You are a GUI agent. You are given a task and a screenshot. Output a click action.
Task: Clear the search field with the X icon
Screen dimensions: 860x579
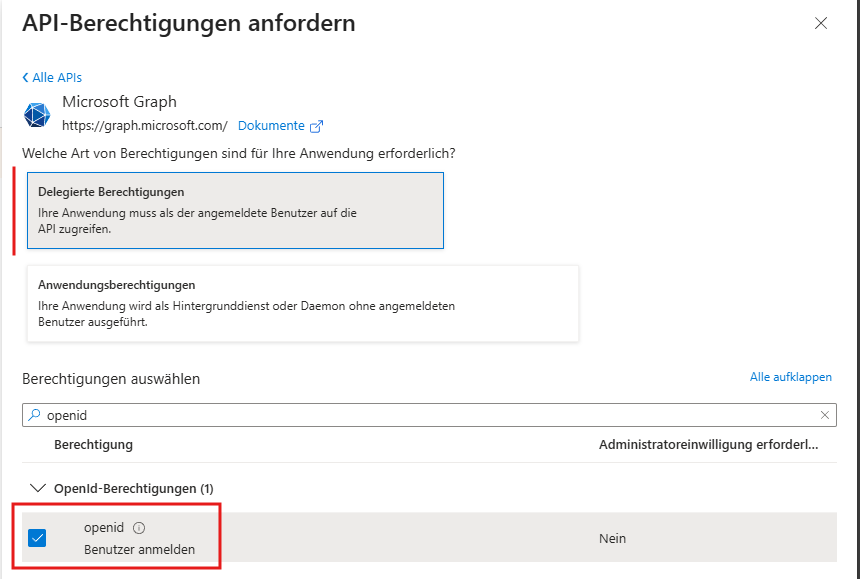pos(824,415)
